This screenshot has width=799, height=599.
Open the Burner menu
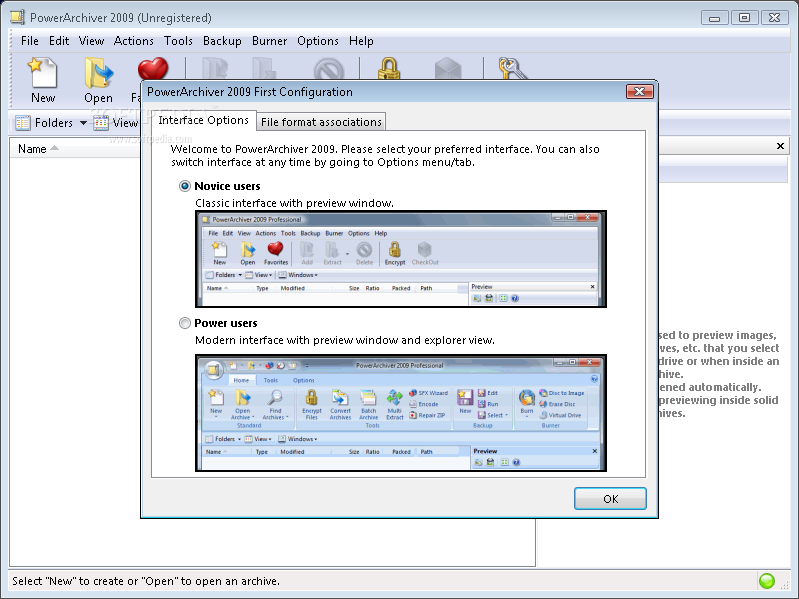(x=269, y=41)
